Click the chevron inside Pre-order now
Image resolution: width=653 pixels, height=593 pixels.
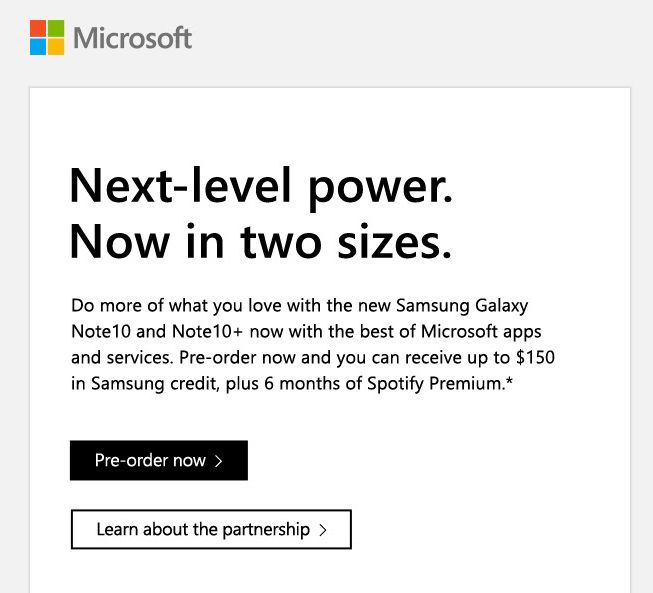[x=219, y=461]
